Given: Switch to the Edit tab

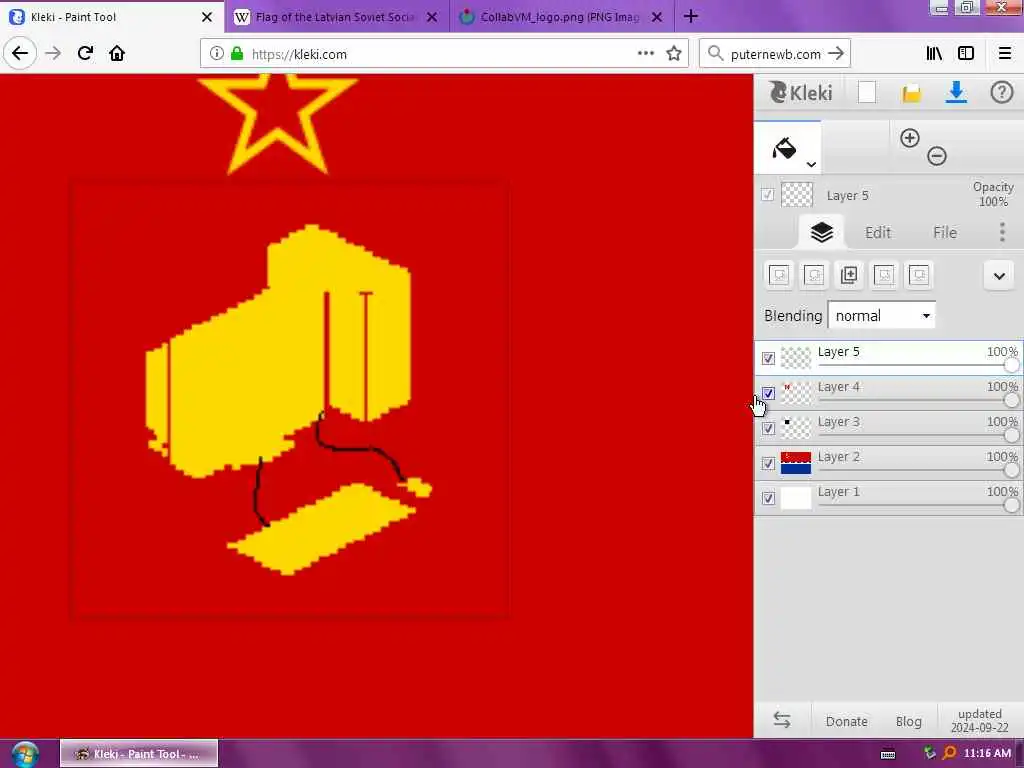Looking at the screenshot, I should click(878, 232).
